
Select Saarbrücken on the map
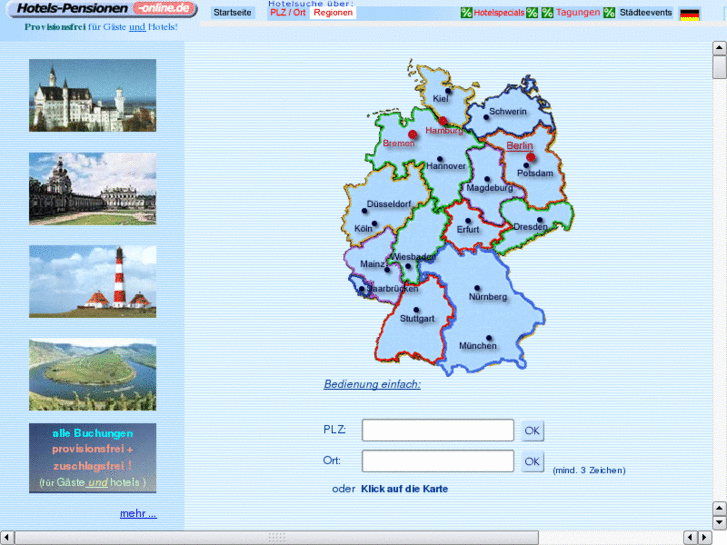[x=392, y=289]
